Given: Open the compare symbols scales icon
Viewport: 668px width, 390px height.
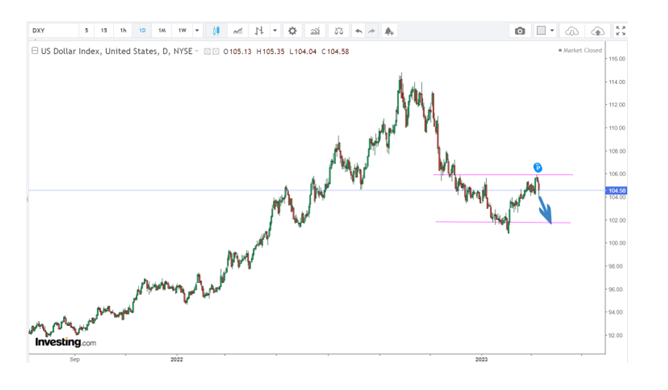Looking at the screenshot, I should click(339, 31).
